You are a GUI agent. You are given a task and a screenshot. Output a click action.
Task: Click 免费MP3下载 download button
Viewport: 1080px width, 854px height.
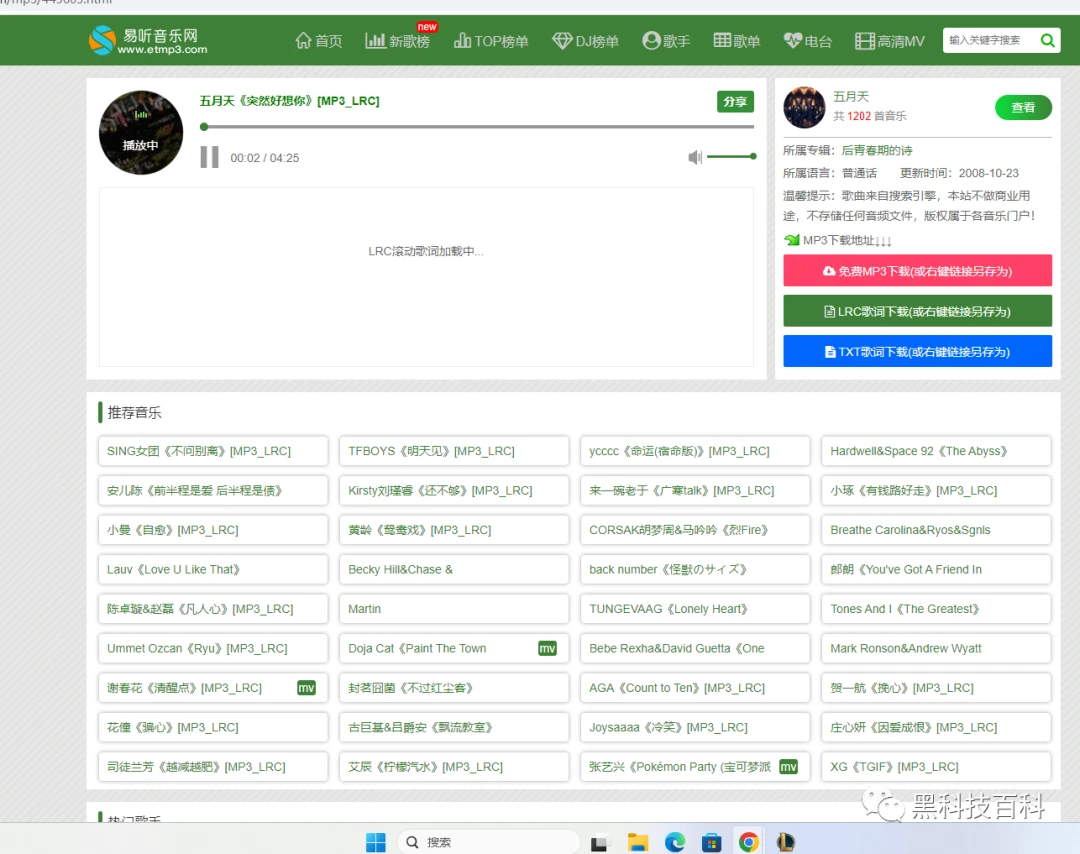[x=917, y=271]
